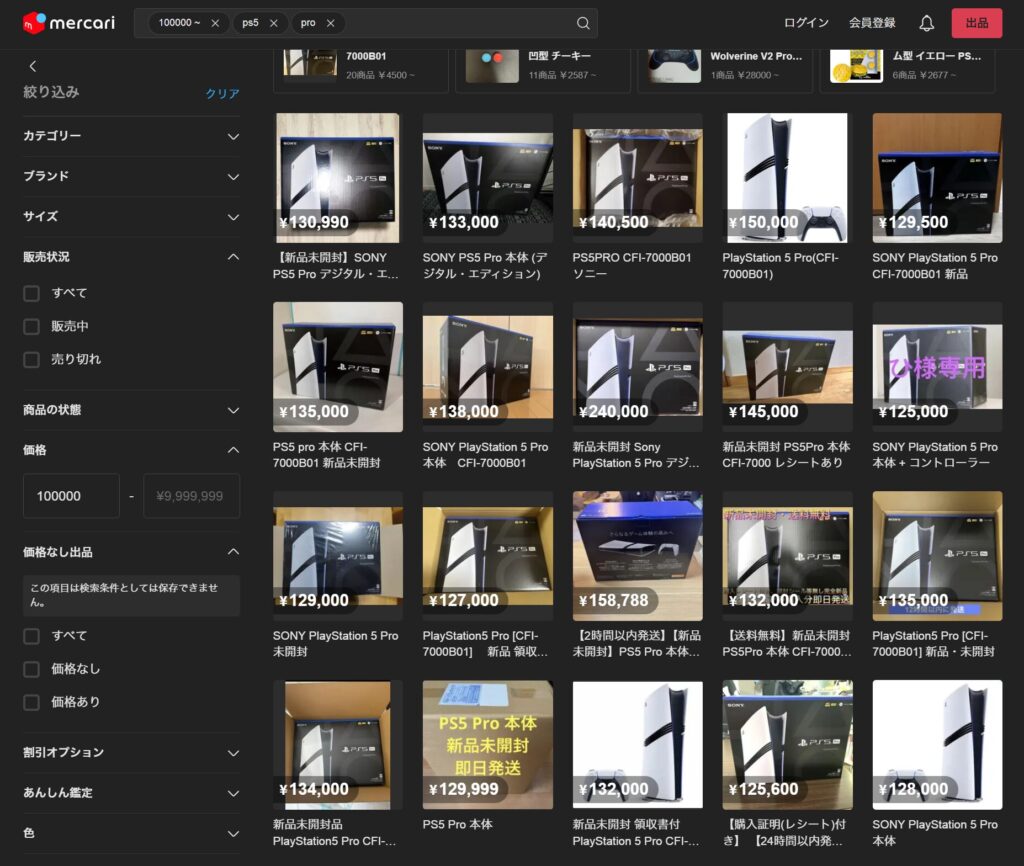Check すべて under 販売状況
1024x866 pixels.
coord(31,293)
